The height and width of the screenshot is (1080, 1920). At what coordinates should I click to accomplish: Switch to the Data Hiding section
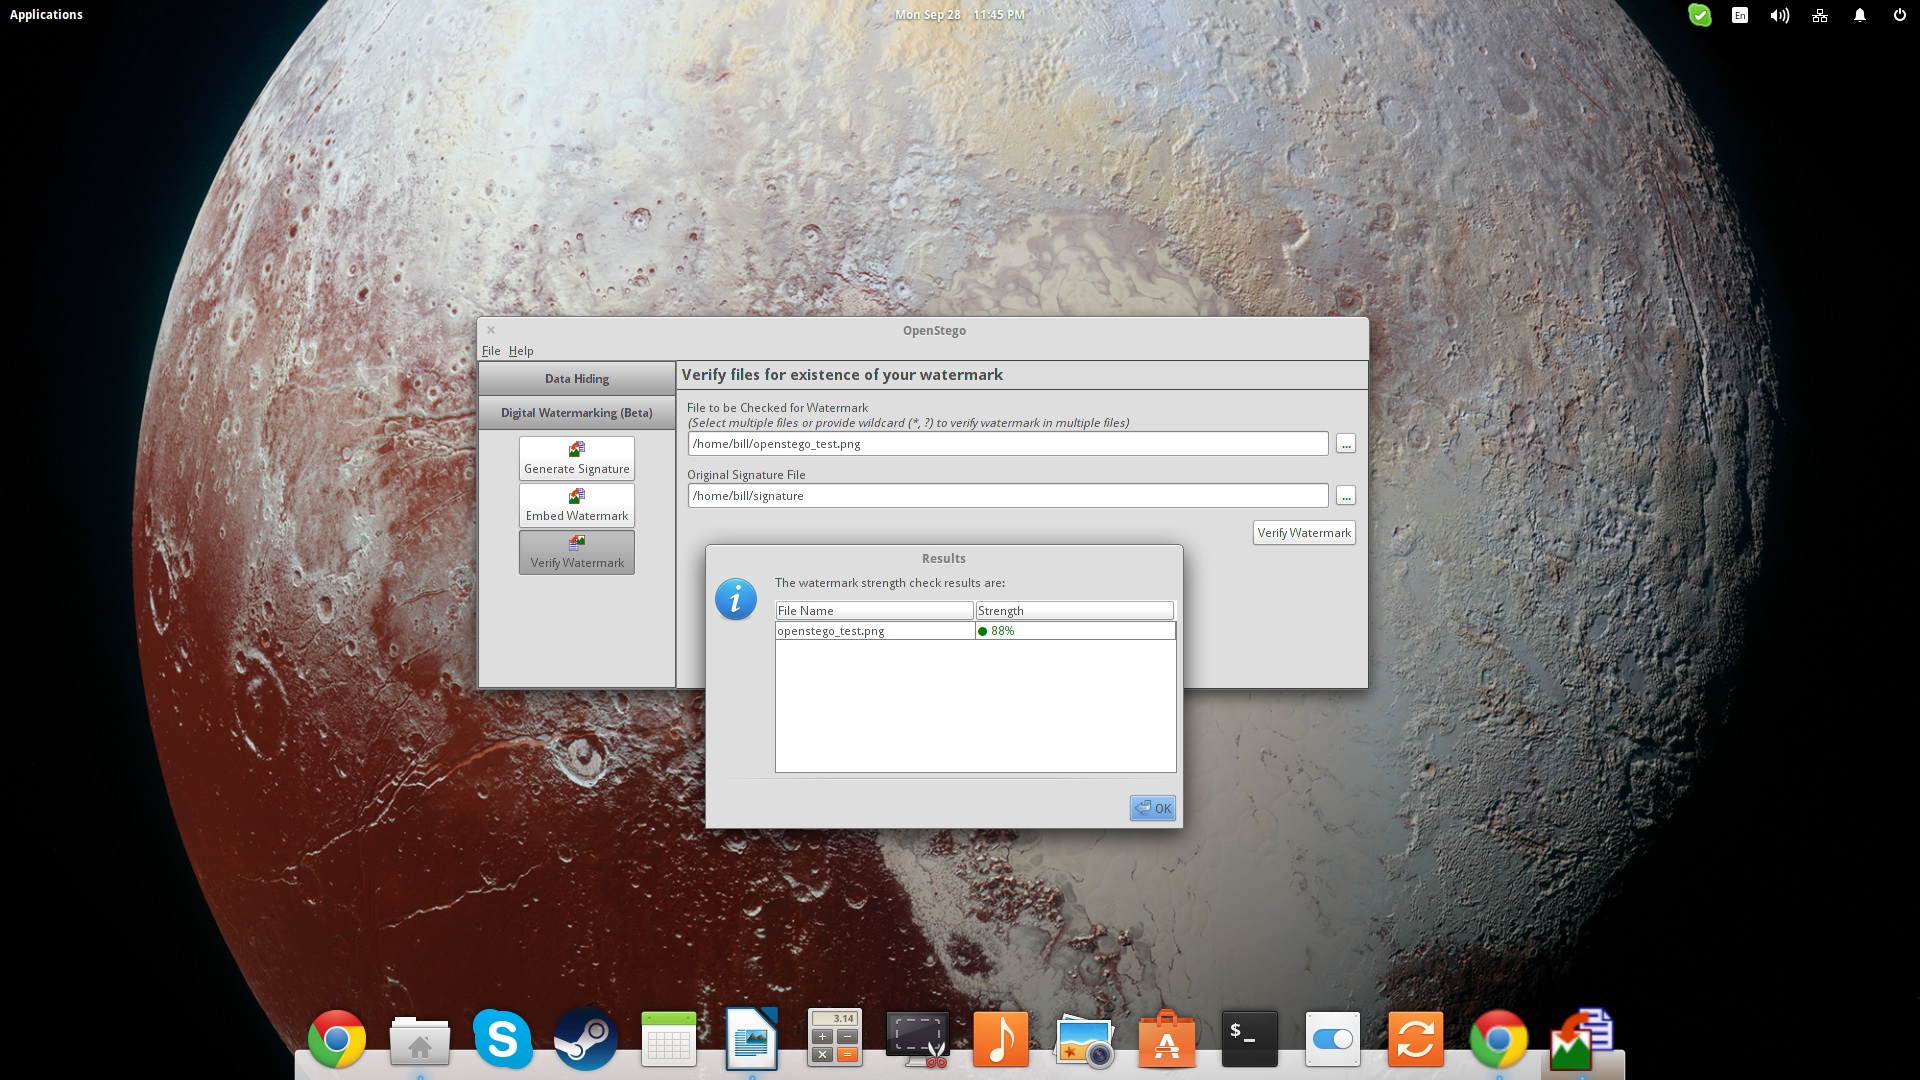tap(576, 378)
